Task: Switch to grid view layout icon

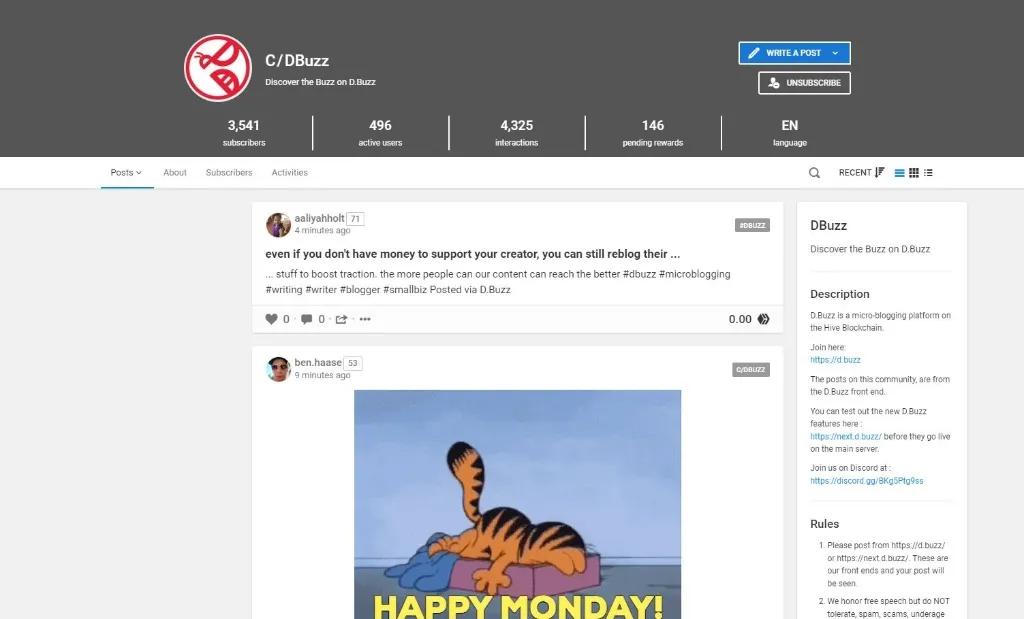Action: coord(914,173)
